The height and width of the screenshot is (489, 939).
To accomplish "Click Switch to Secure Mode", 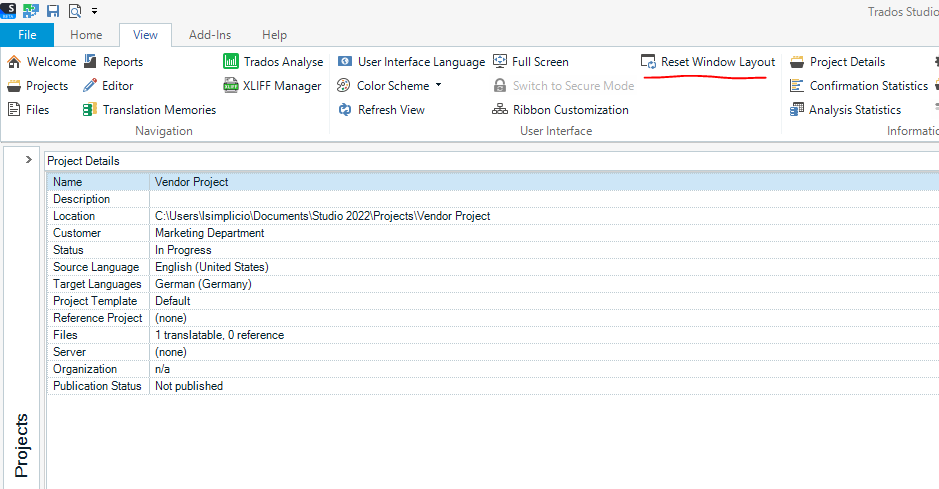I will click(x=564, y=86).
